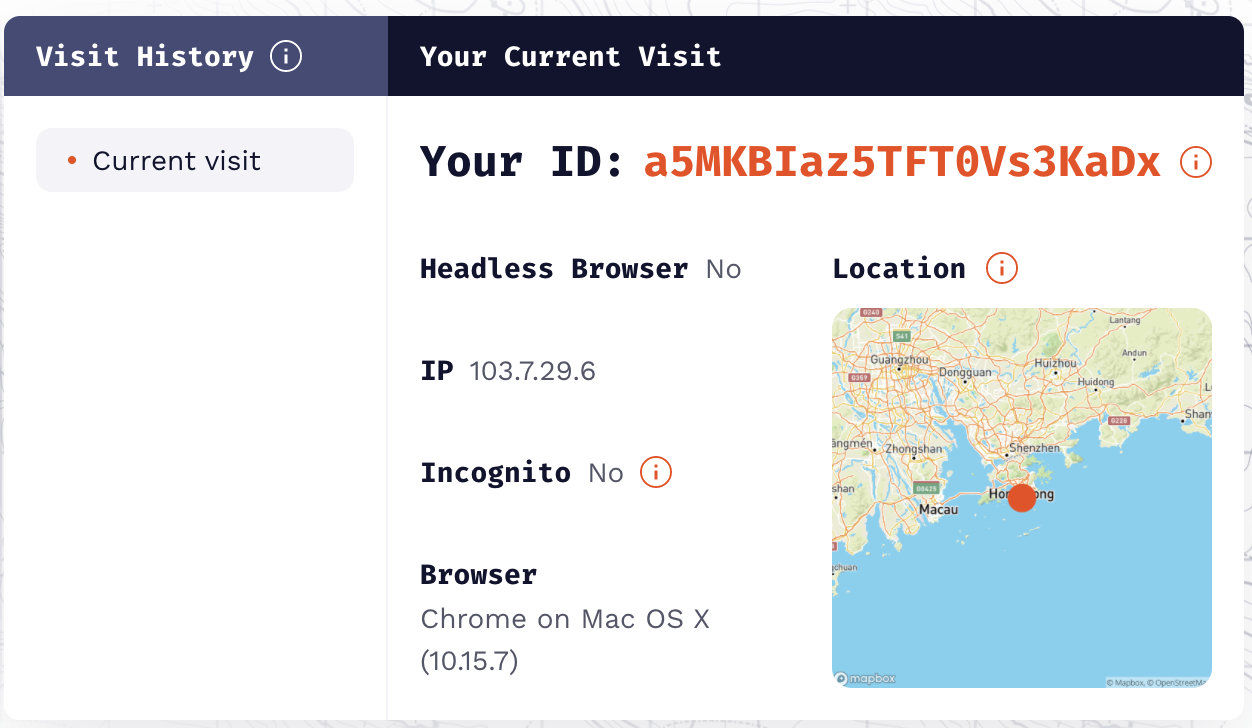
Task: Click the Chrome on Mac OS X text
Action: pyautogui.click(x=565, y=619)
